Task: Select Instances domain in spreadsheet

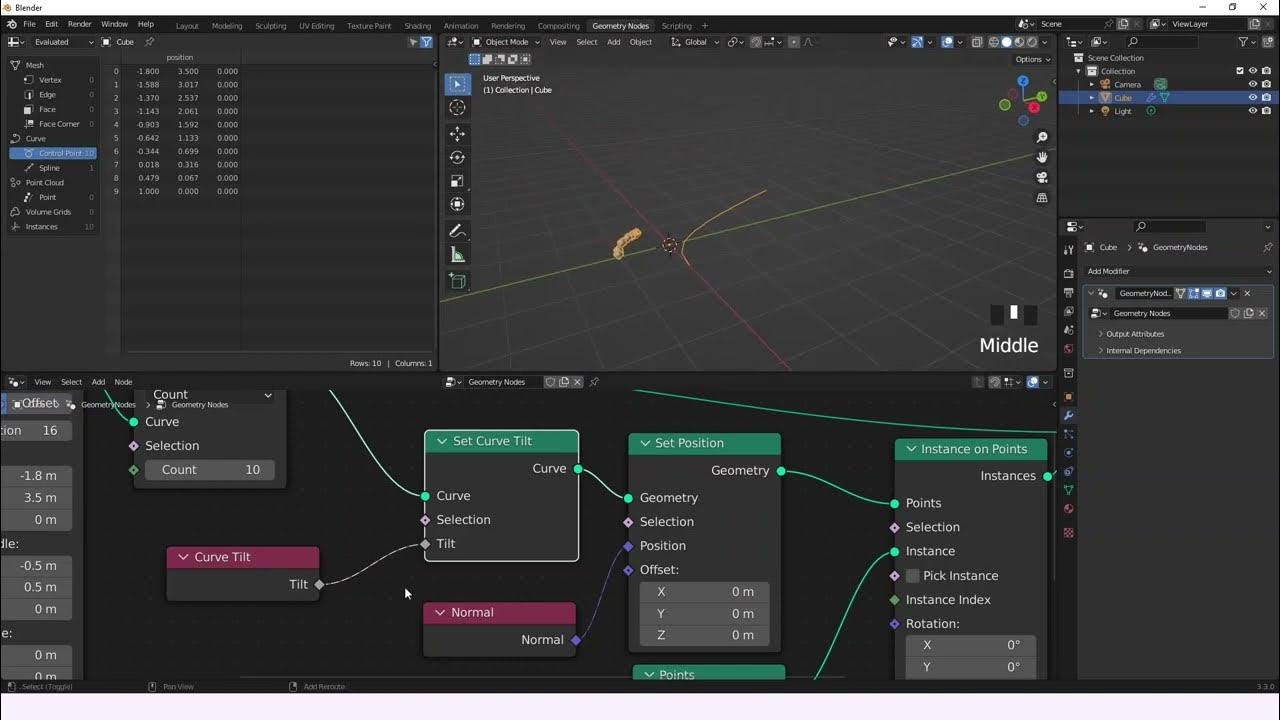Action: [53, 227]
